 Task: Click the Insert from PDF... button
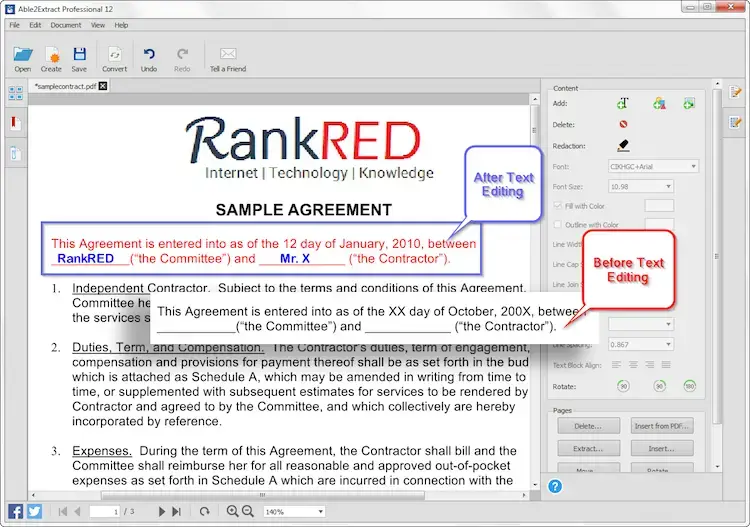pos(662,426)
